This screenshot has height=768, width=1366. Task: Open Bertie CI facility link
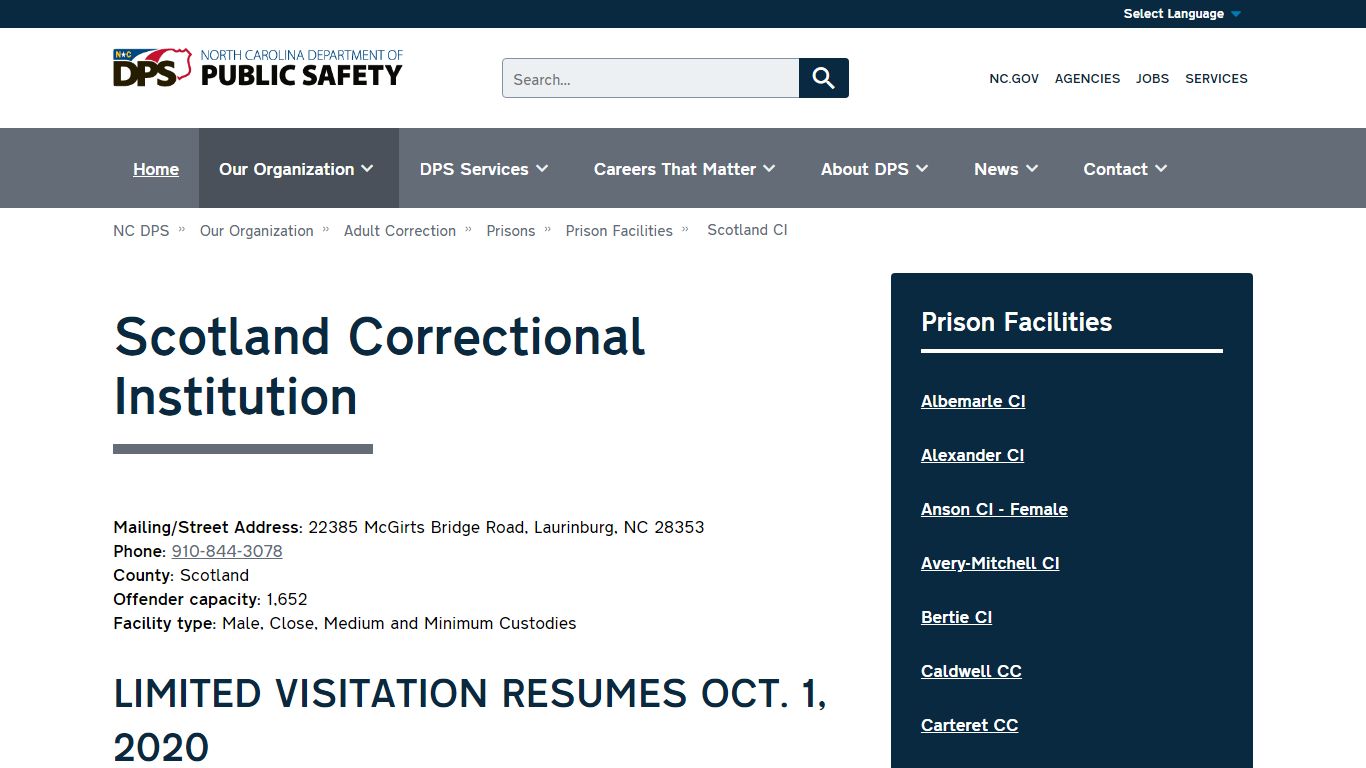pos(956,617)
